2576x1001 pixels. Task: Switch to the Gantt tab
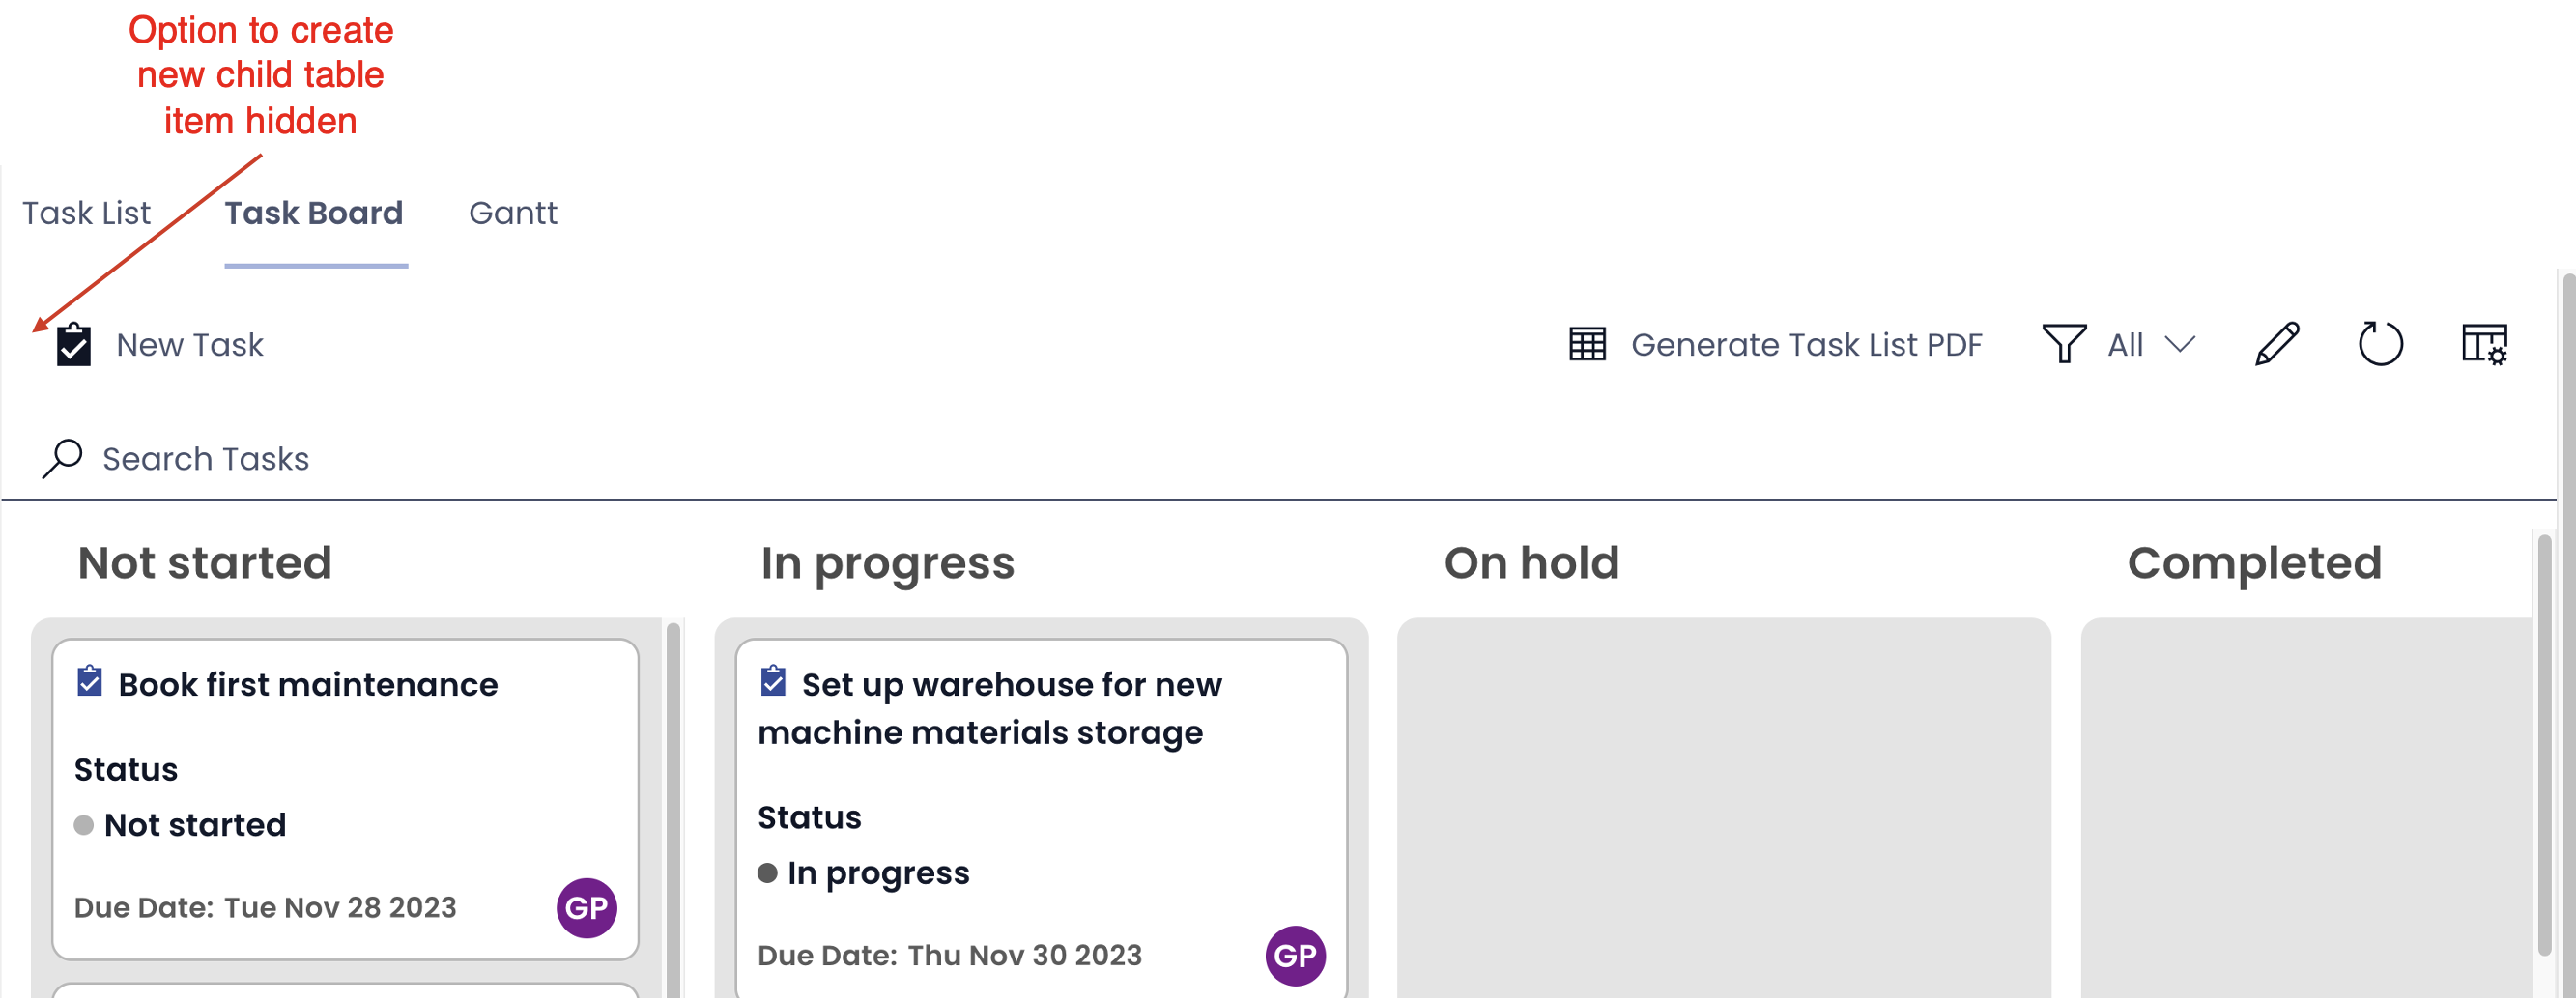(x=513, y=213)
